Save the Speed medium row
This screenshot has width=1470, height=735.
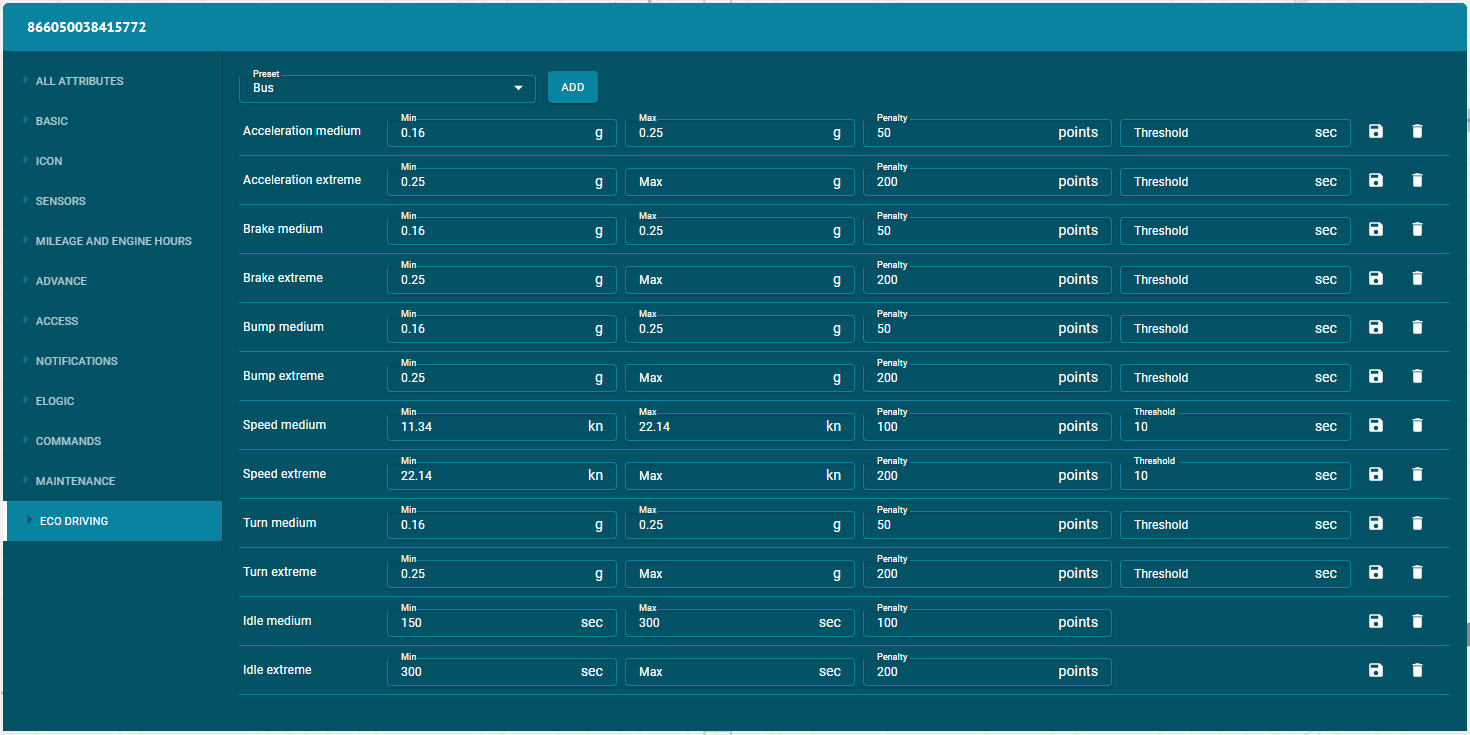point(1375,425)
